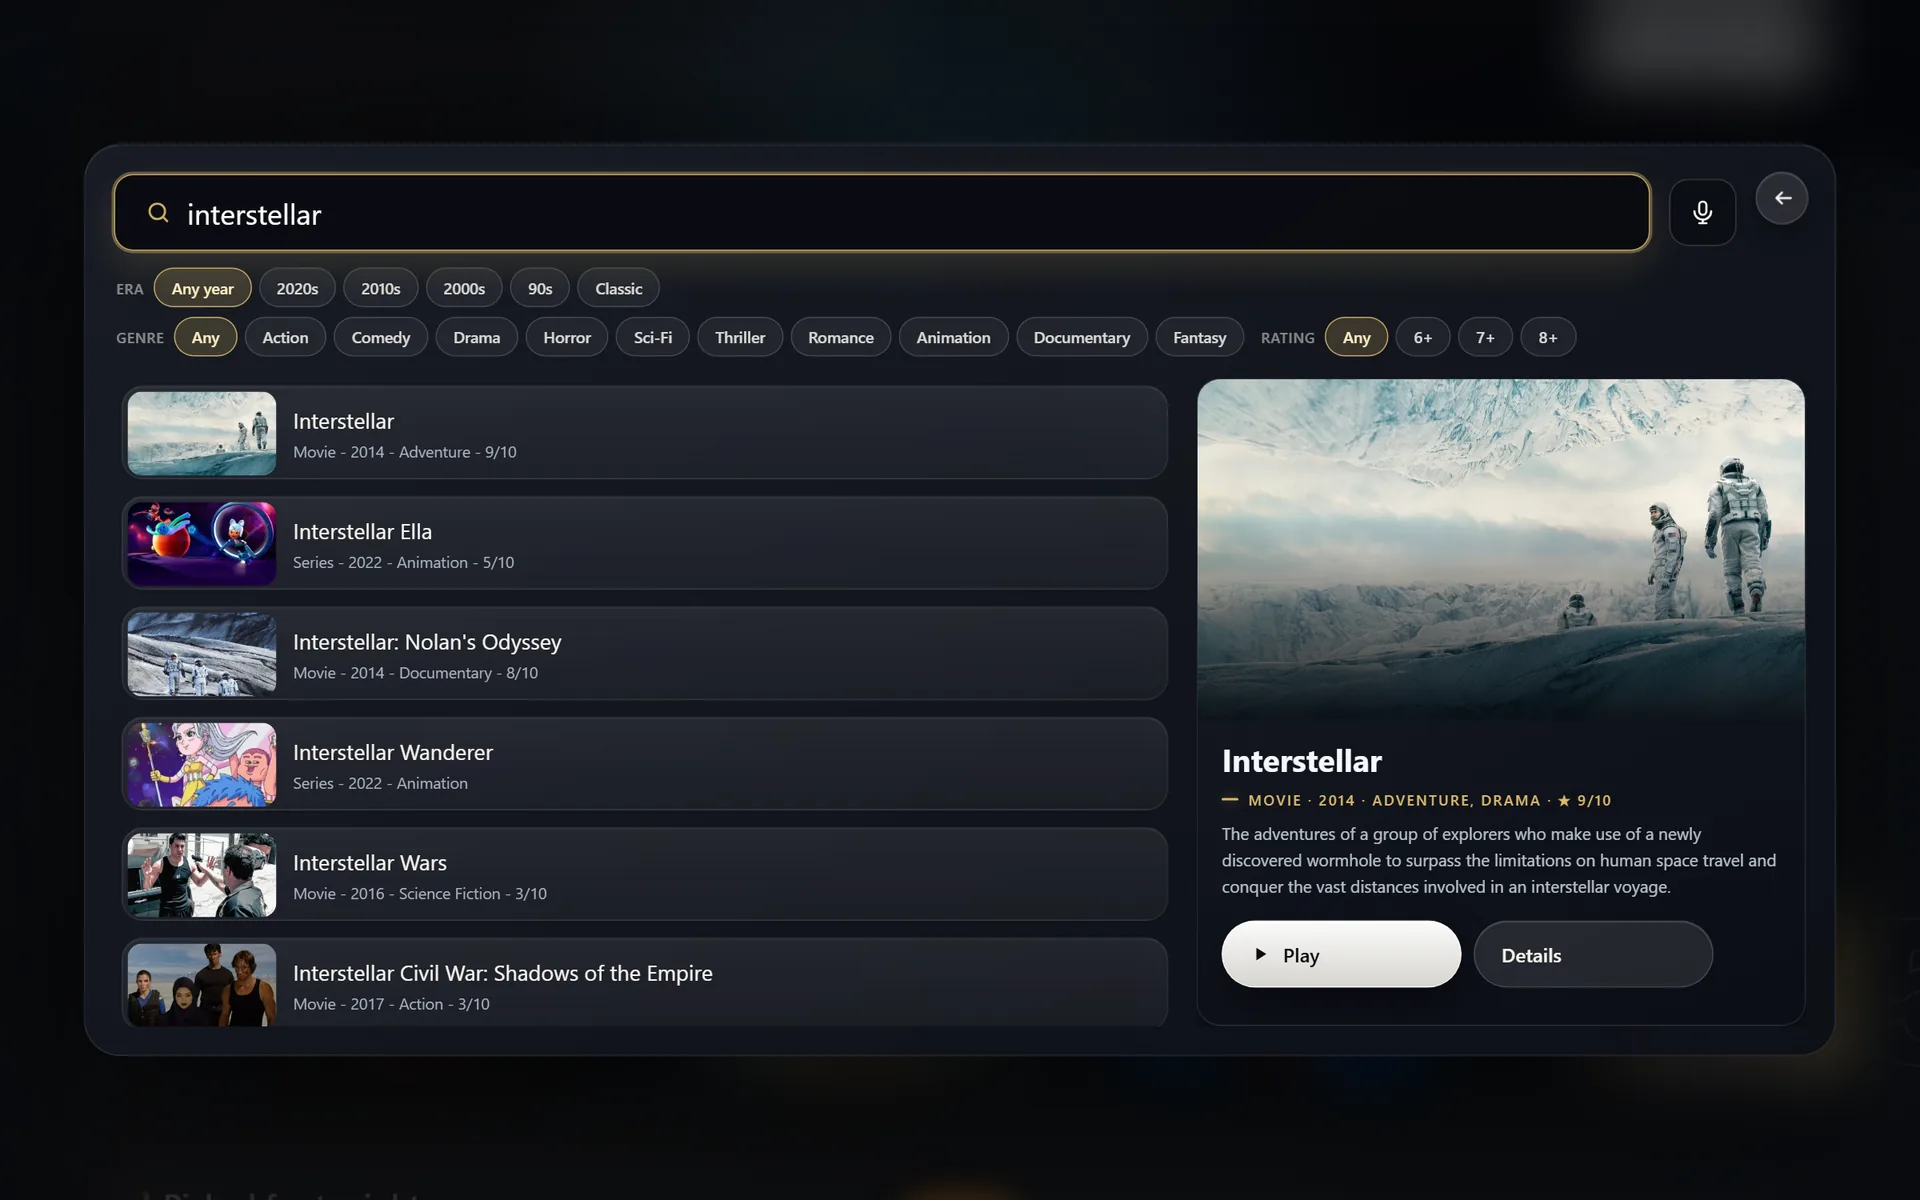Screen dimensions: 1920x1200
Task: Filter era by 90s
Action: pyautogui.click(x=540, y=288)
